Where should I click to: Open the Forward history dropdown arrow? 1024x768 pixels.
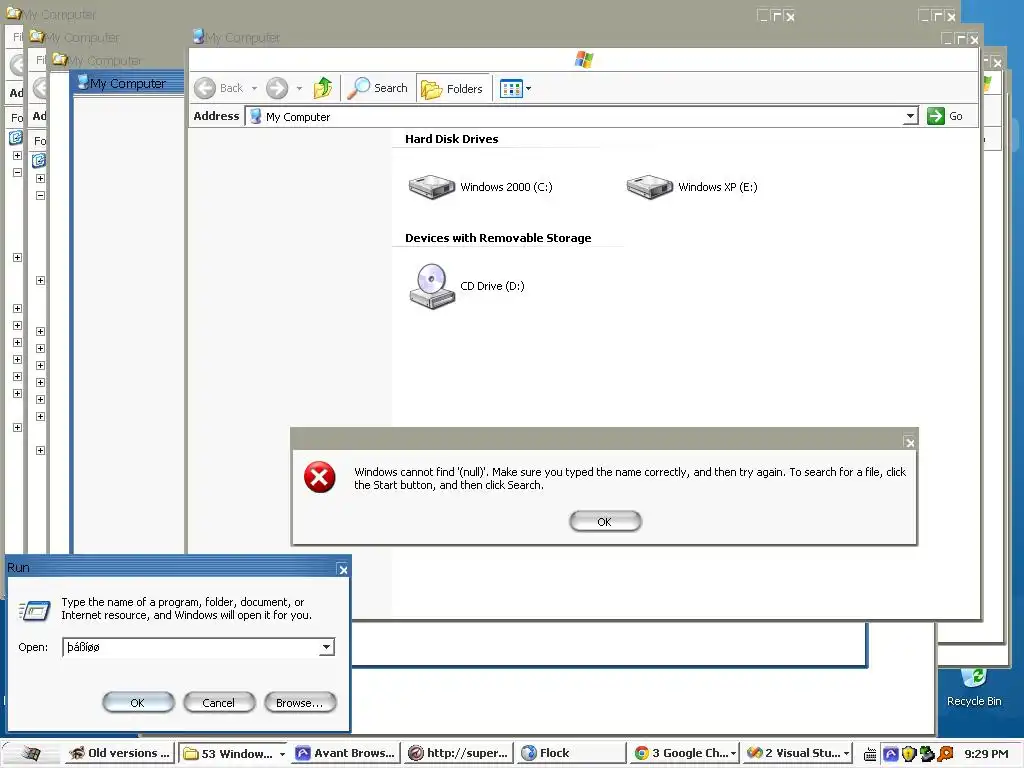(x=299, y=88)
